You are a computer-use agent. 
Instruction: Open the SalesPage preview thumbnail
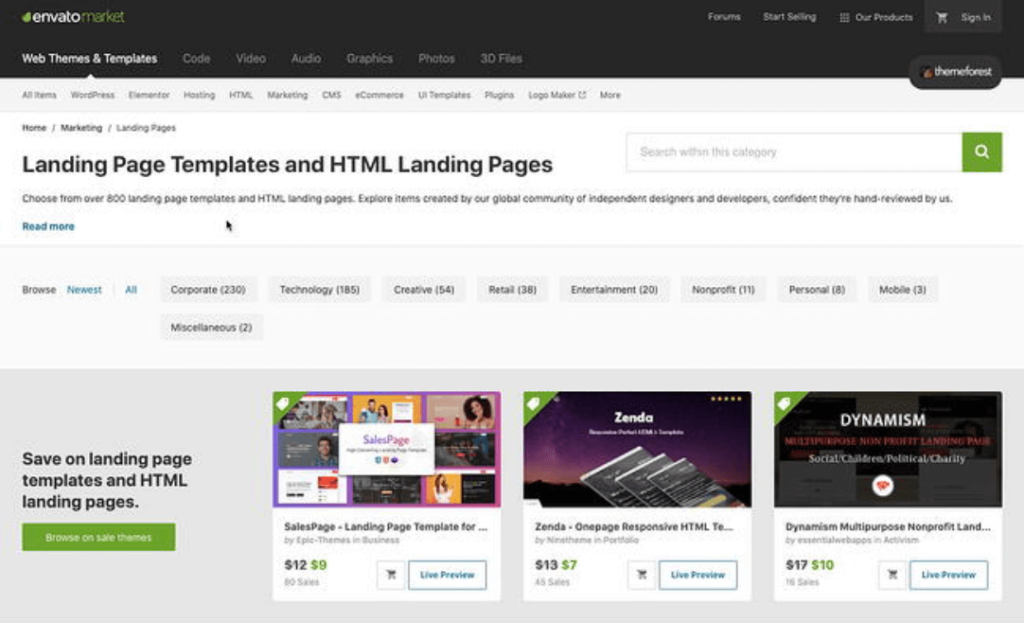[387, 449]
